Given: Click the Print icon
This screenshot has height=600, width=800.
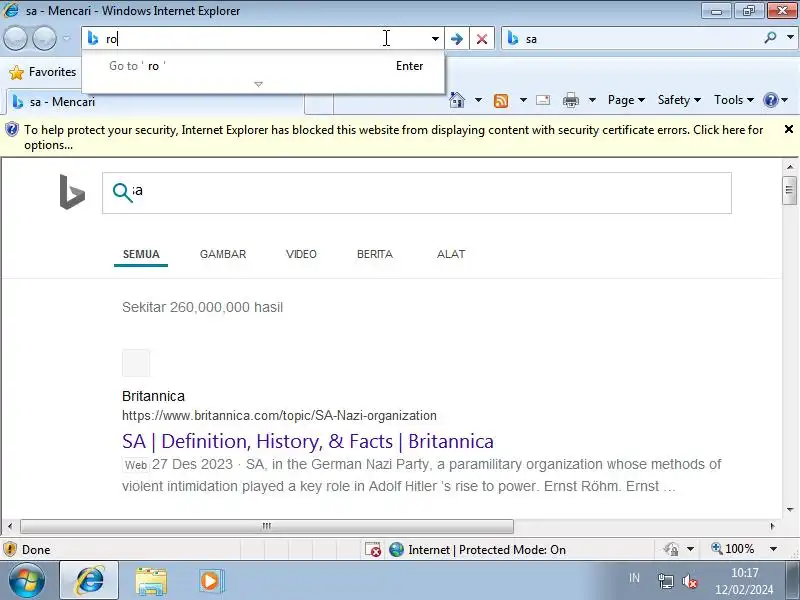Looking at the screenshot, I should pos(571,100).
